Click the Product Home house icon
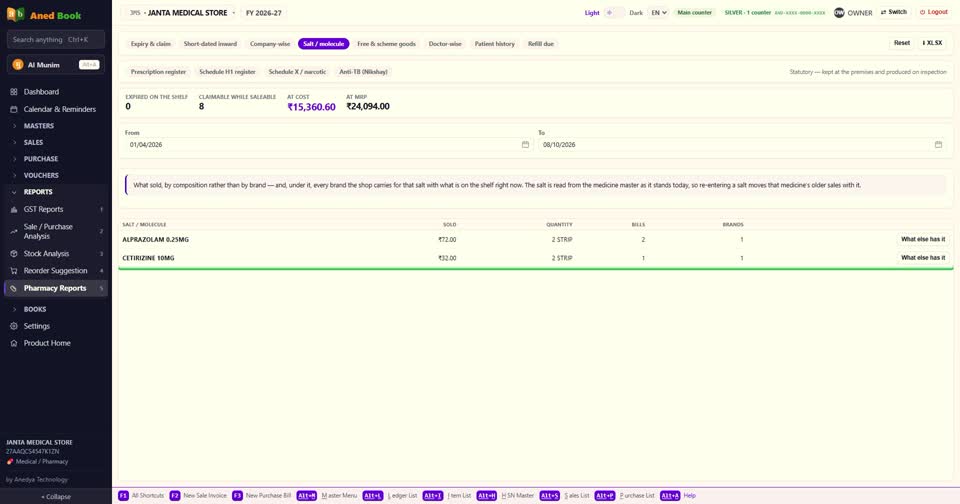The height and width of the screenshot is (504, 960). coord(13,343)
